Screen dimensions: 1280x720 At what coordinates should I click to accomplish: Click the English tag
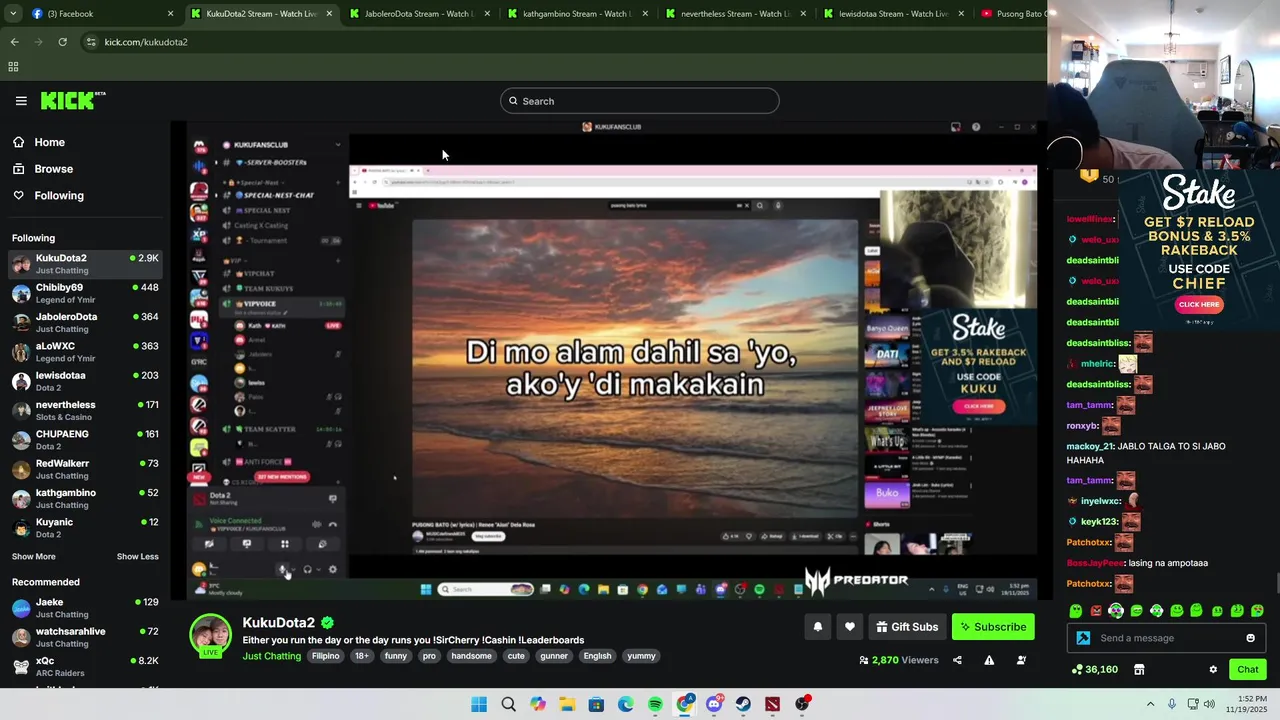(x=597, y=656)
